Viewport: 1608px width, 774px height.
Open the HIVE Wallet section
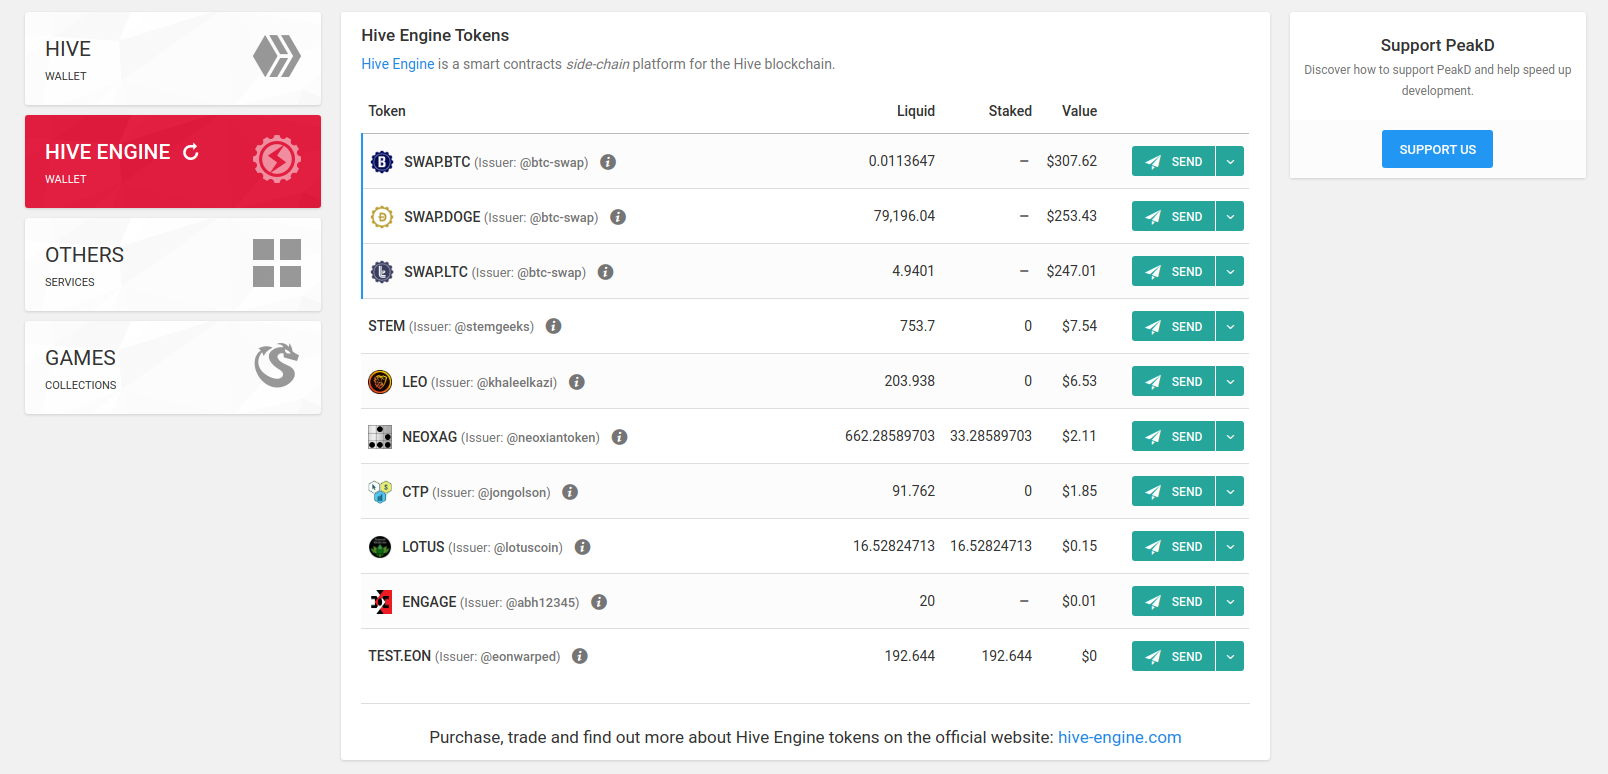click(173, 58)
